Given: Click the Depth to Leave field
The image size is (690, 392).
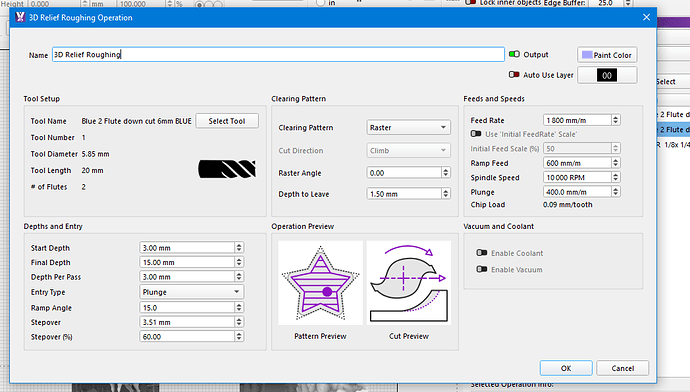Looking at the screenshot, I should click(404, 194).
